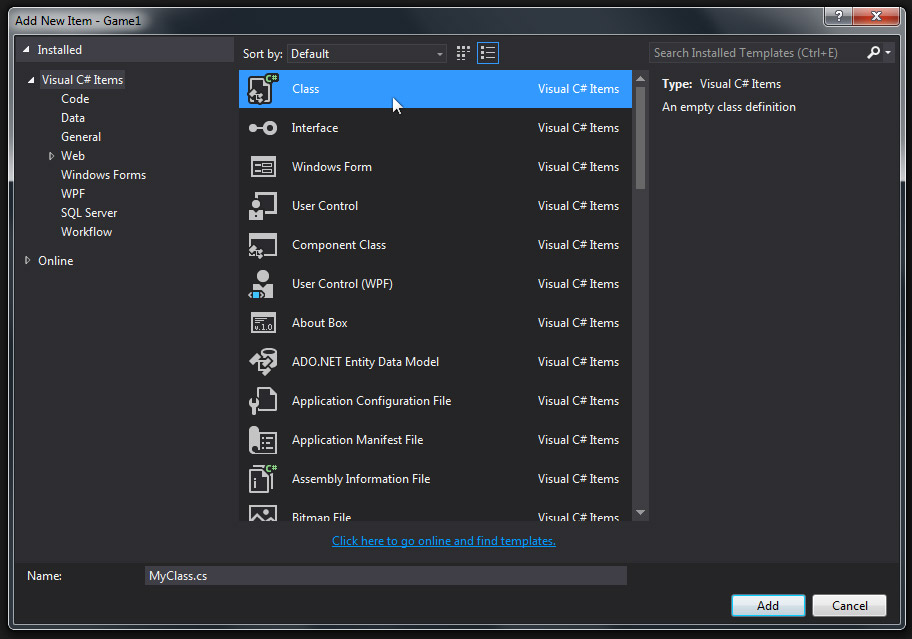This screenshot has height=639, width=912.
Task: Click the Name input field
Action: click(x=386, y=575)
